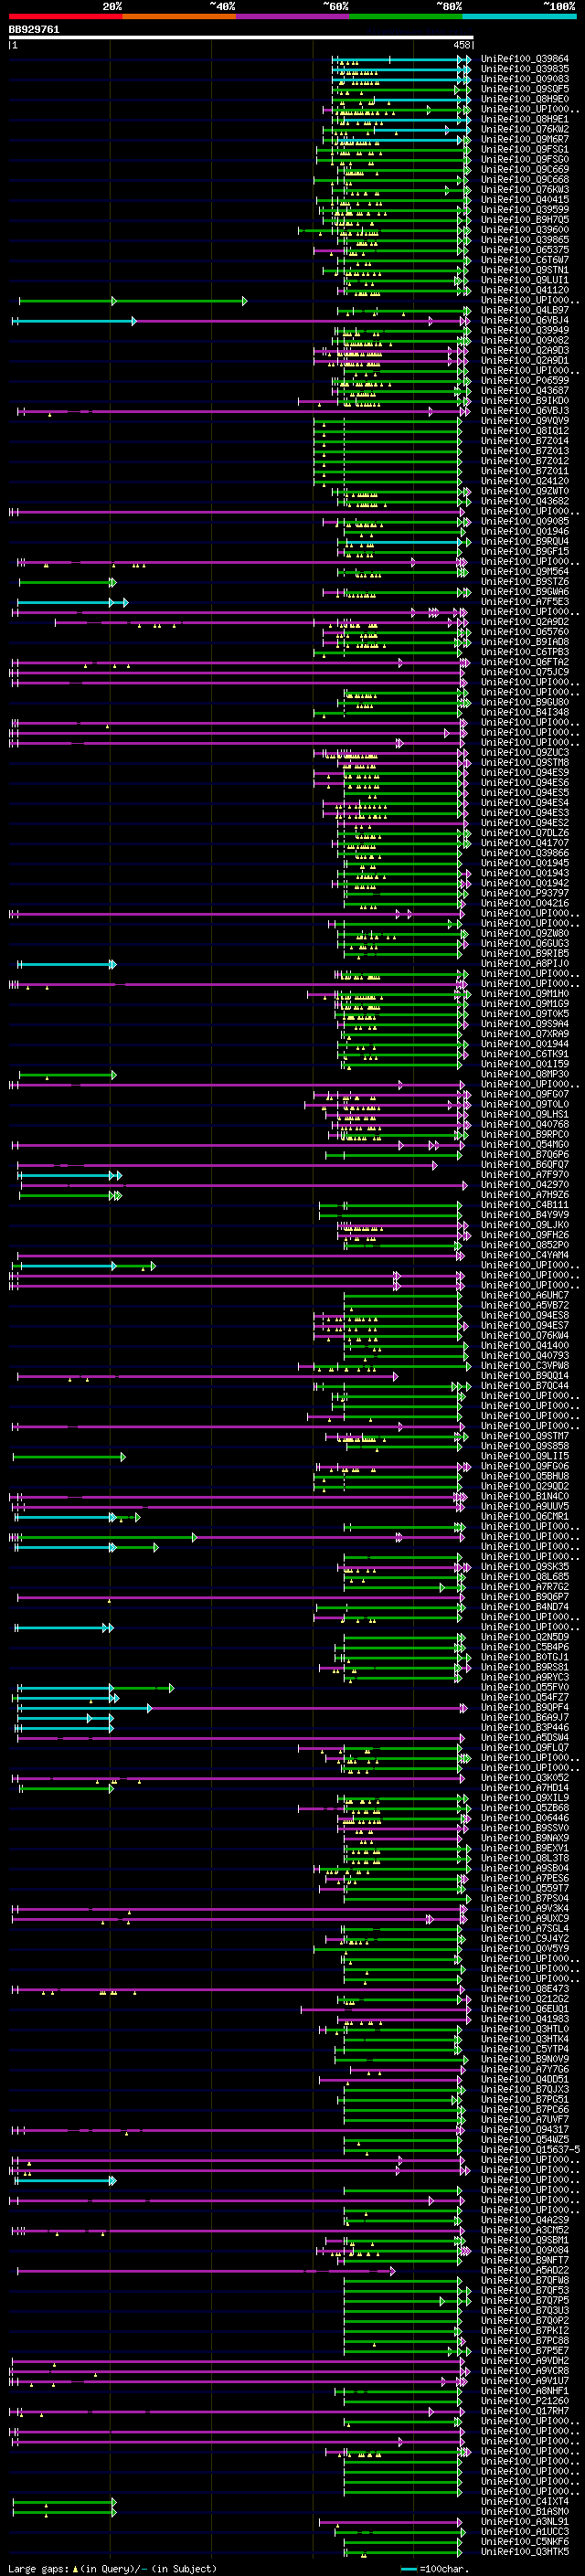Select the label UniRef100_Q9M6R7
The height and width of the screenshot is (2576, 585).
point(525,139)
